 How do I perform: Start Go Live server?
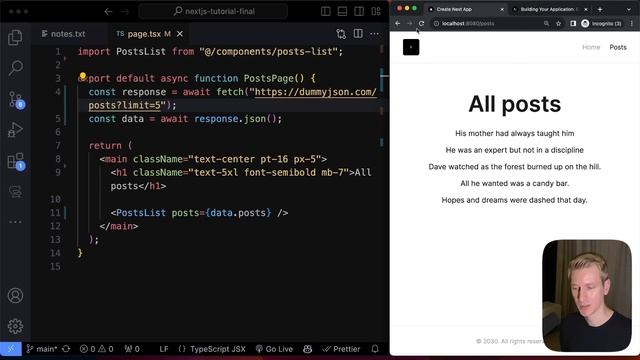[x=274, y=349]
